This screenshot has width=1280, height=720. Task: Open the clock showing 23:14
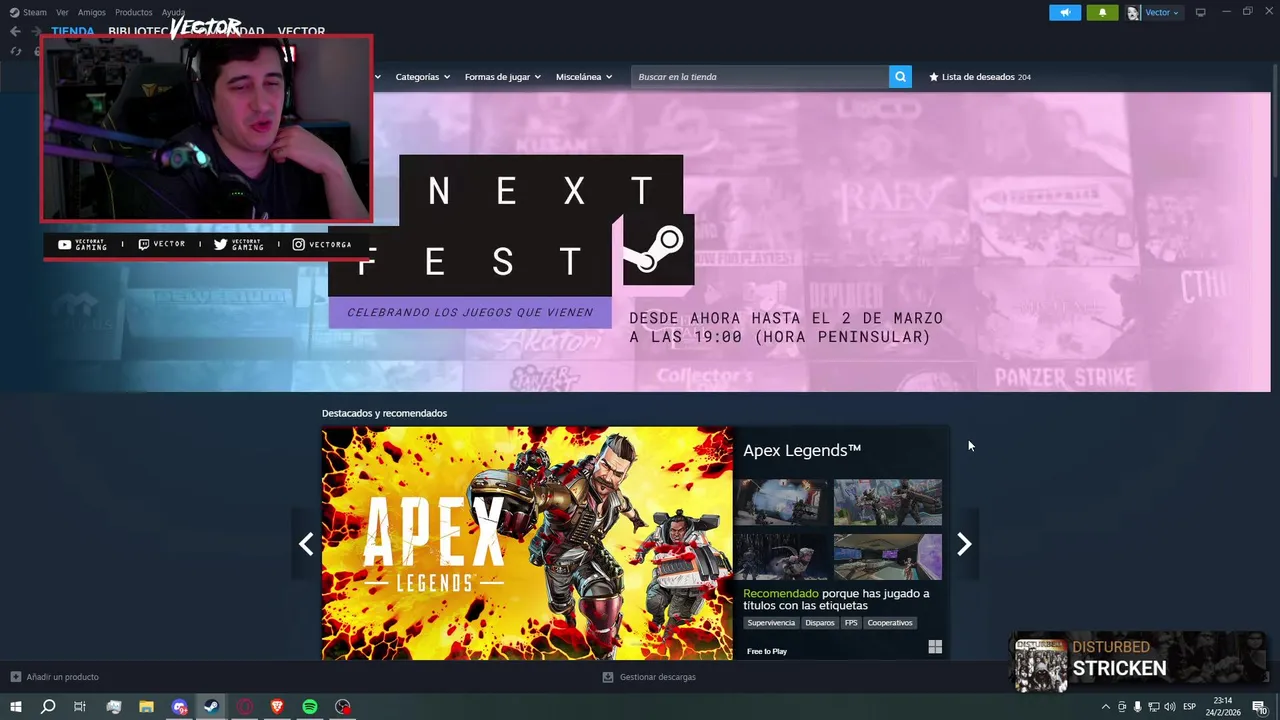coord(1223,706)
